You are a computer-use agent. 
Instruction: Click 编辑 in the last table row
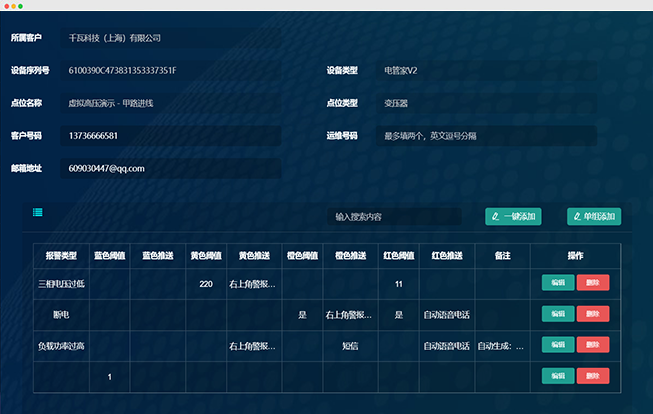click(558, 376)
